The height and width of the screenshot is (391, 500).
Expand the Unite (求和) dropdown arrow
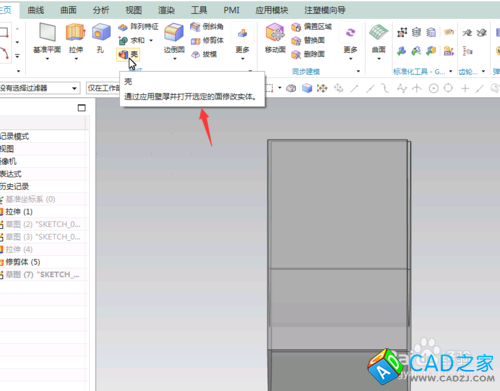click(x=151, y=40)
